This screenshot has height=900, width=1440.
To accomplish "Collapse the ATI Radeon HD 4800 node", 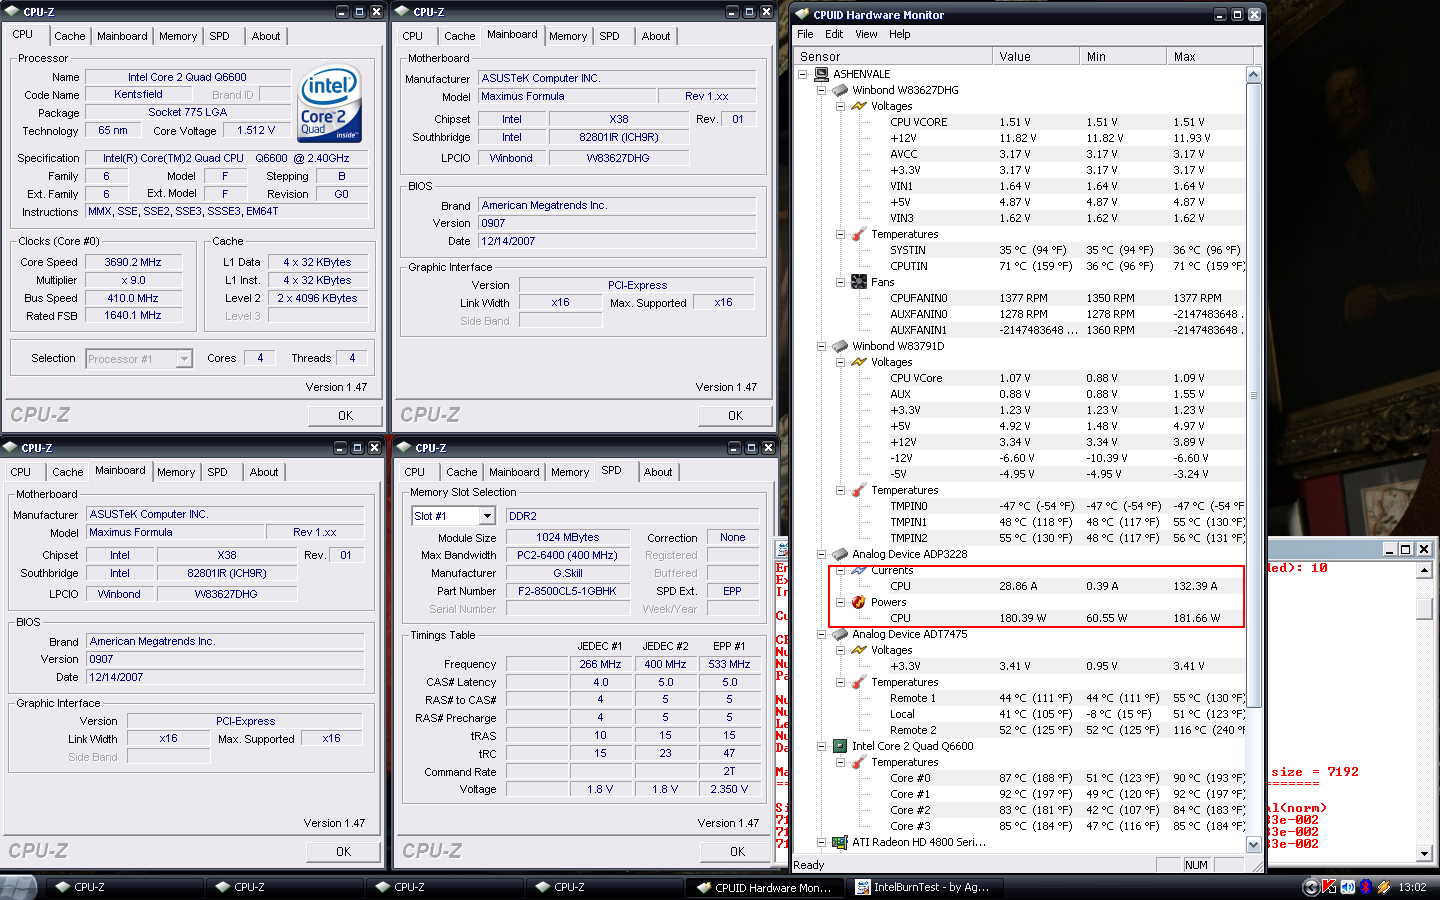I will pos(822,842).
